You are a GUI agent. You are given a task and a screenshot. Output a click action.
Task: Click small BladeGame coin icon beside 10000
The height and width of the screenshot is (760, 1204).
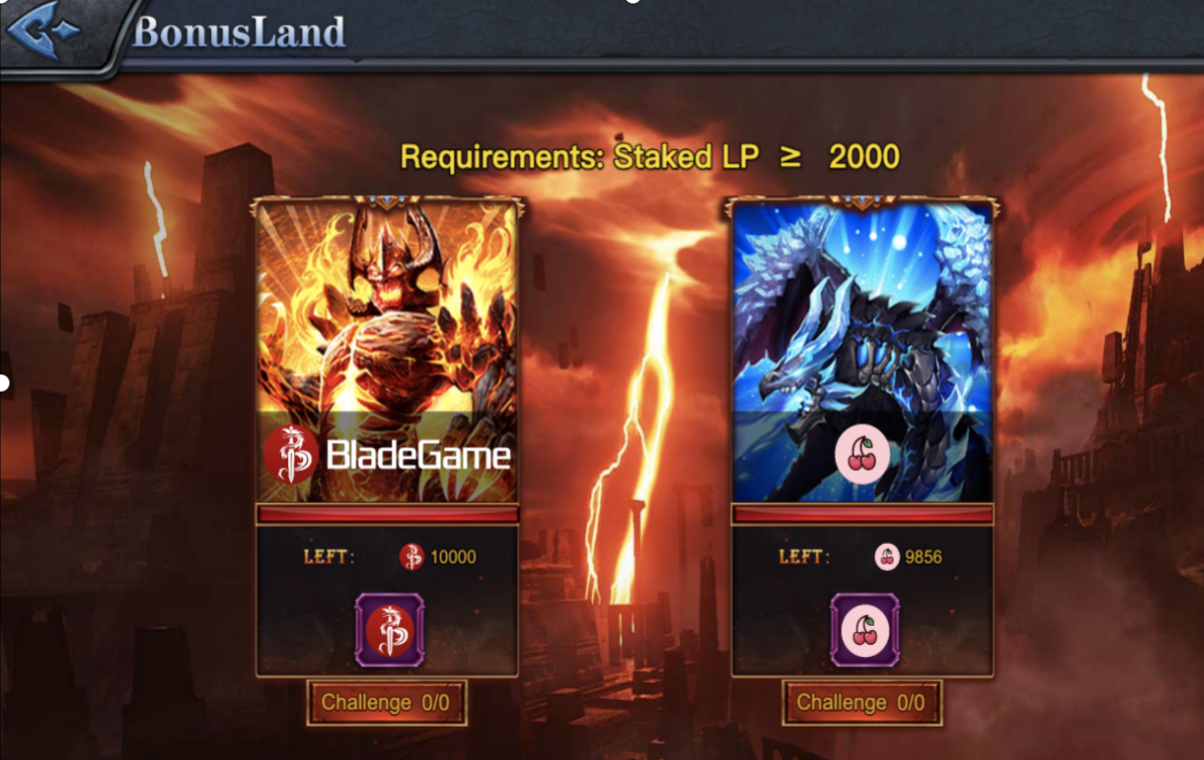click(411, 557)
